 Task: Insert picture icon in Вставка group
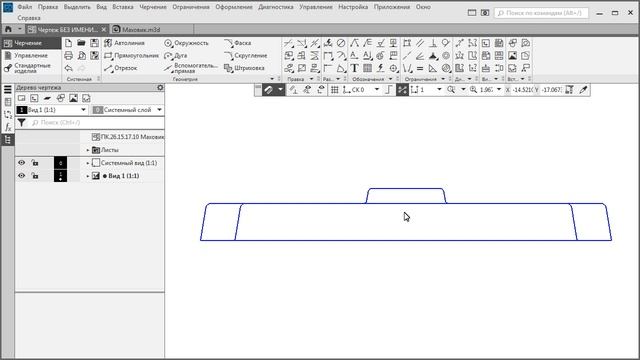(513, 56)
